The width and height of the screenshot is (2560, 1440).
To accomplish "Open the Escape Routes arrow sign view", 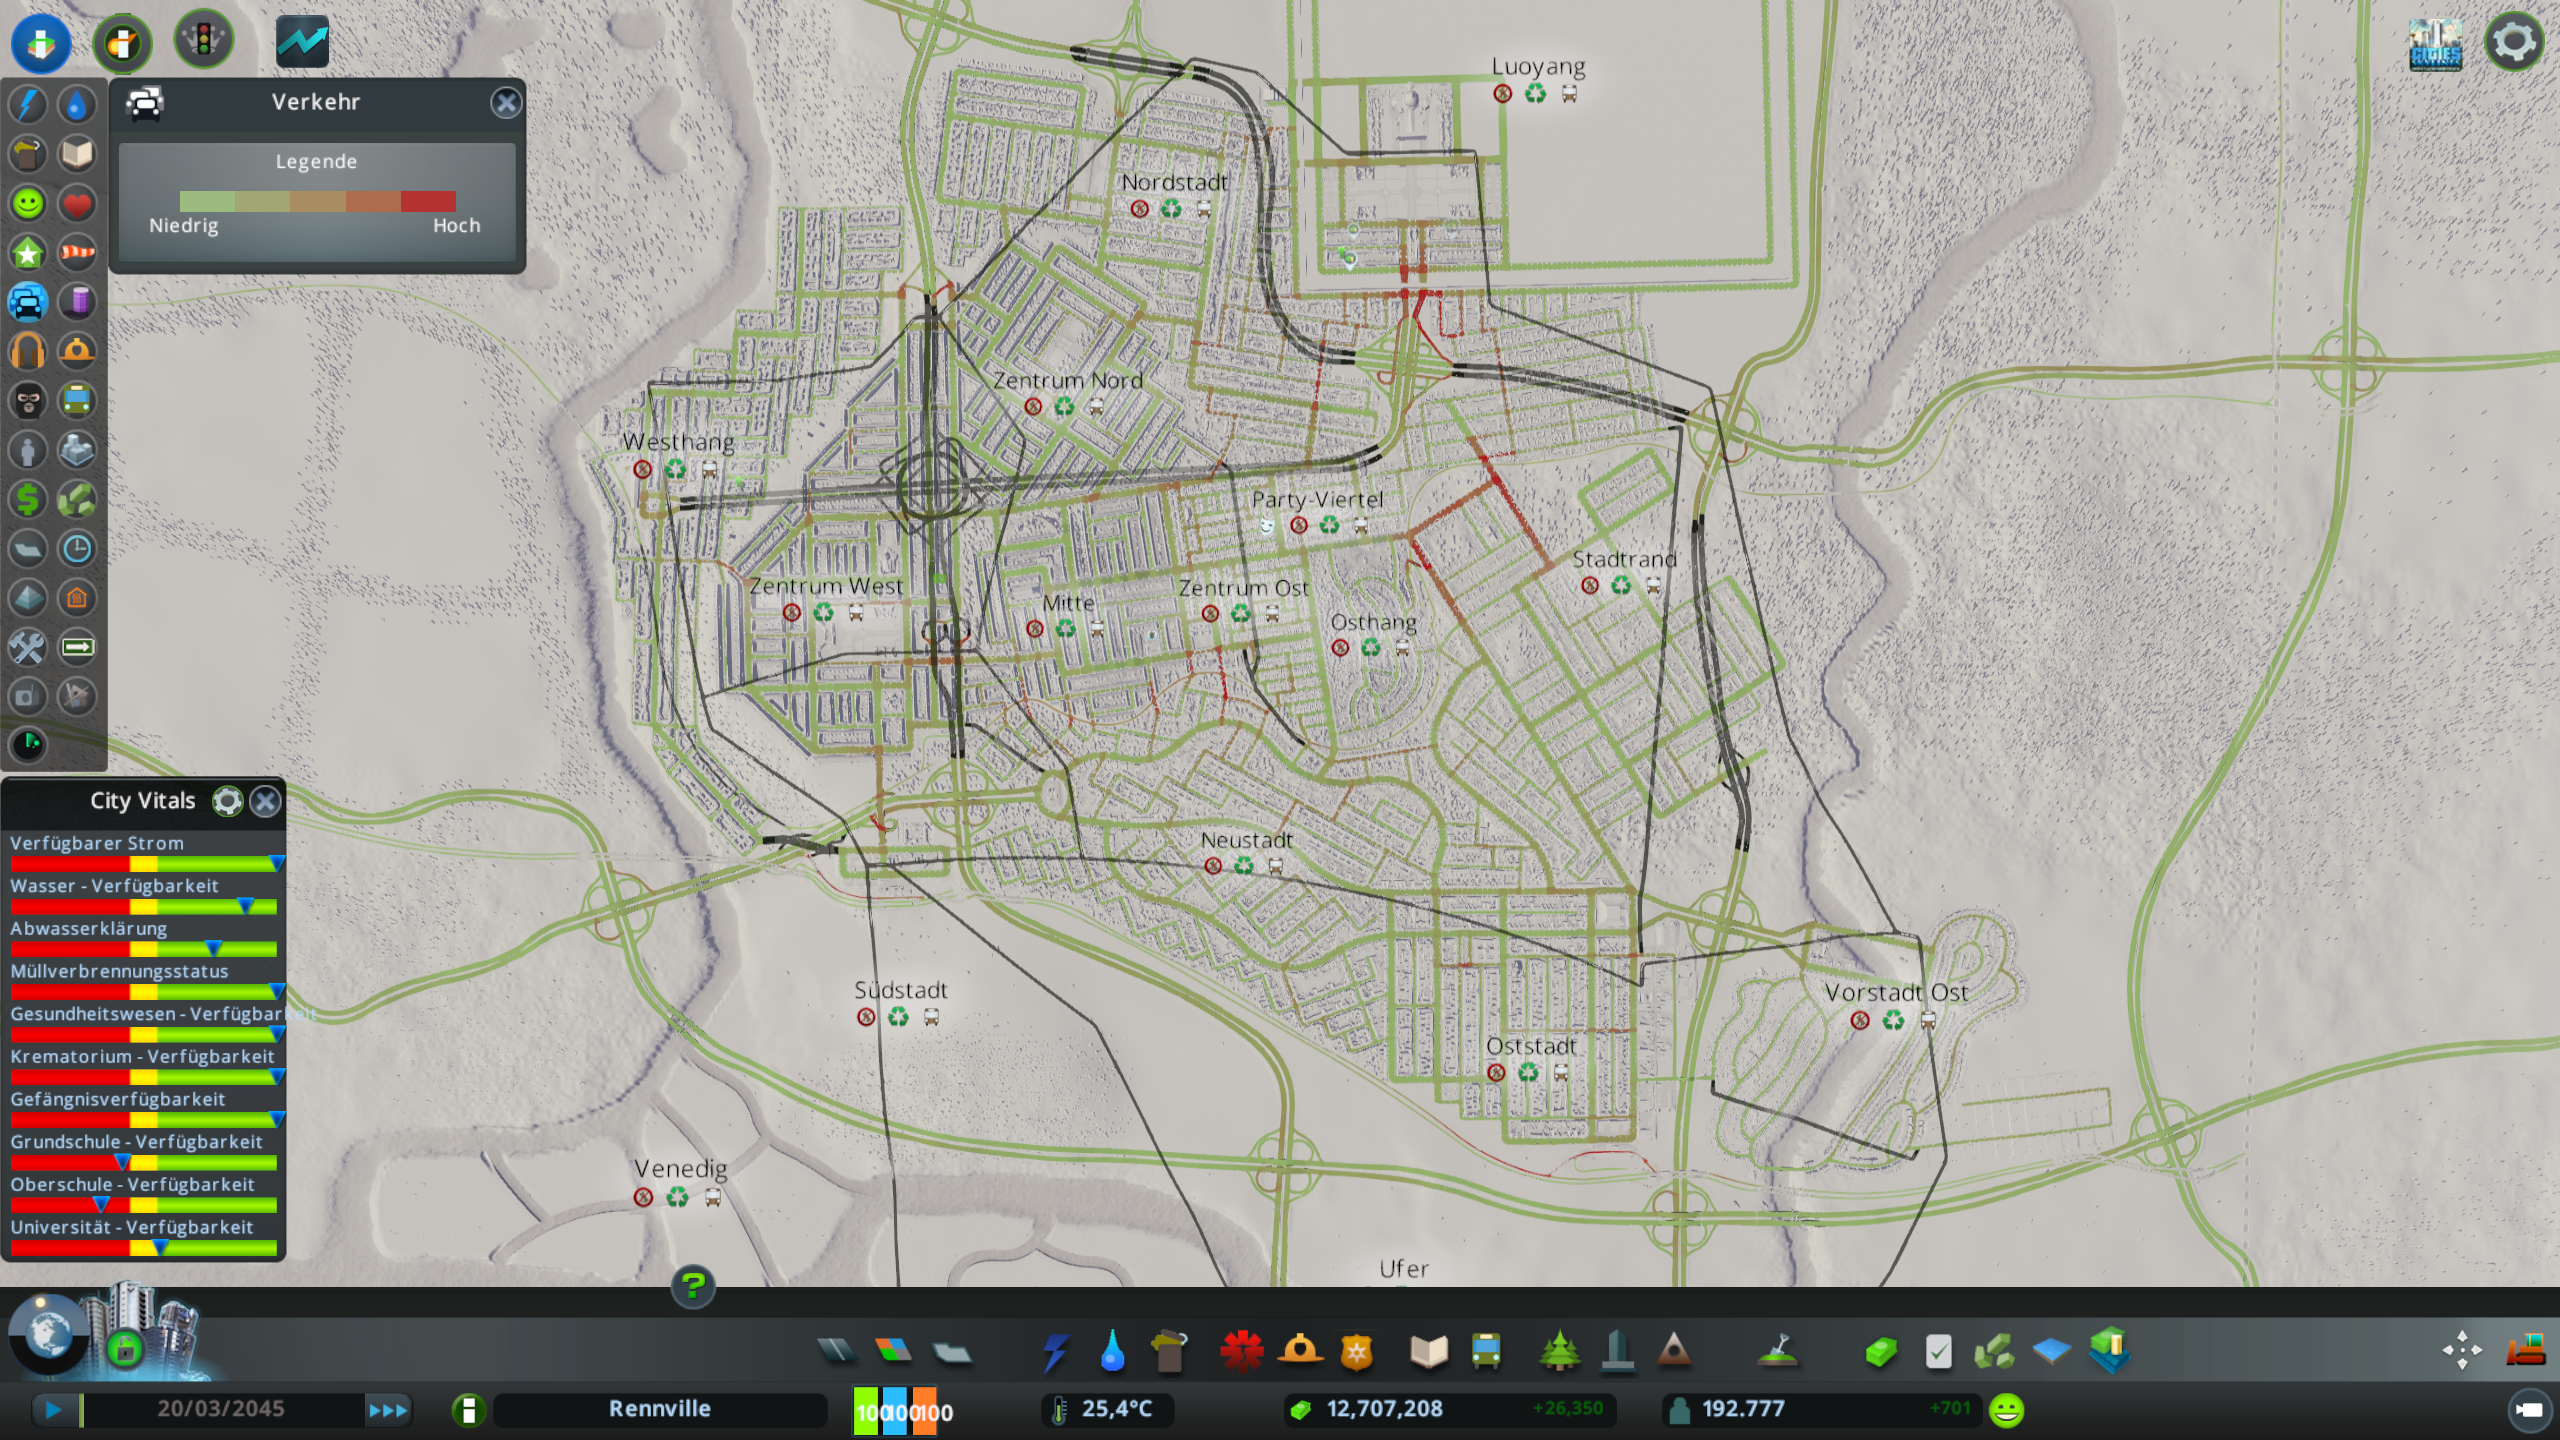I will pos(77,647).
